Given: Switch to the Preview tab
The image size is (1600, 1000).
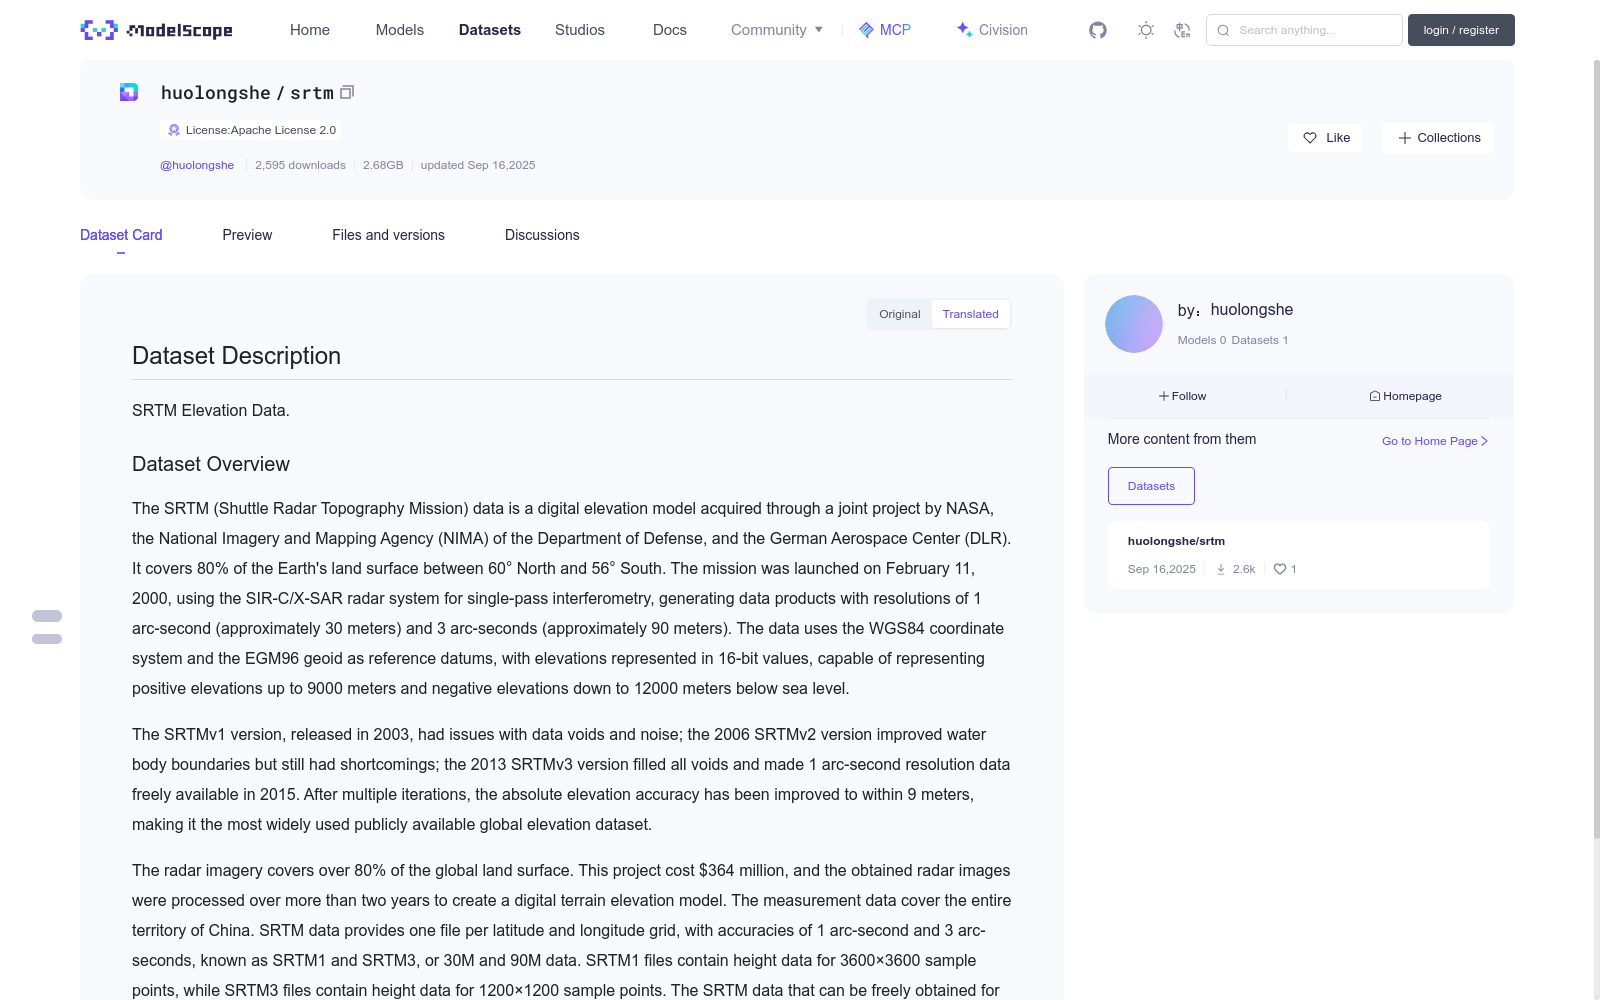Looking at the screenshot, I should coord(247,235).
